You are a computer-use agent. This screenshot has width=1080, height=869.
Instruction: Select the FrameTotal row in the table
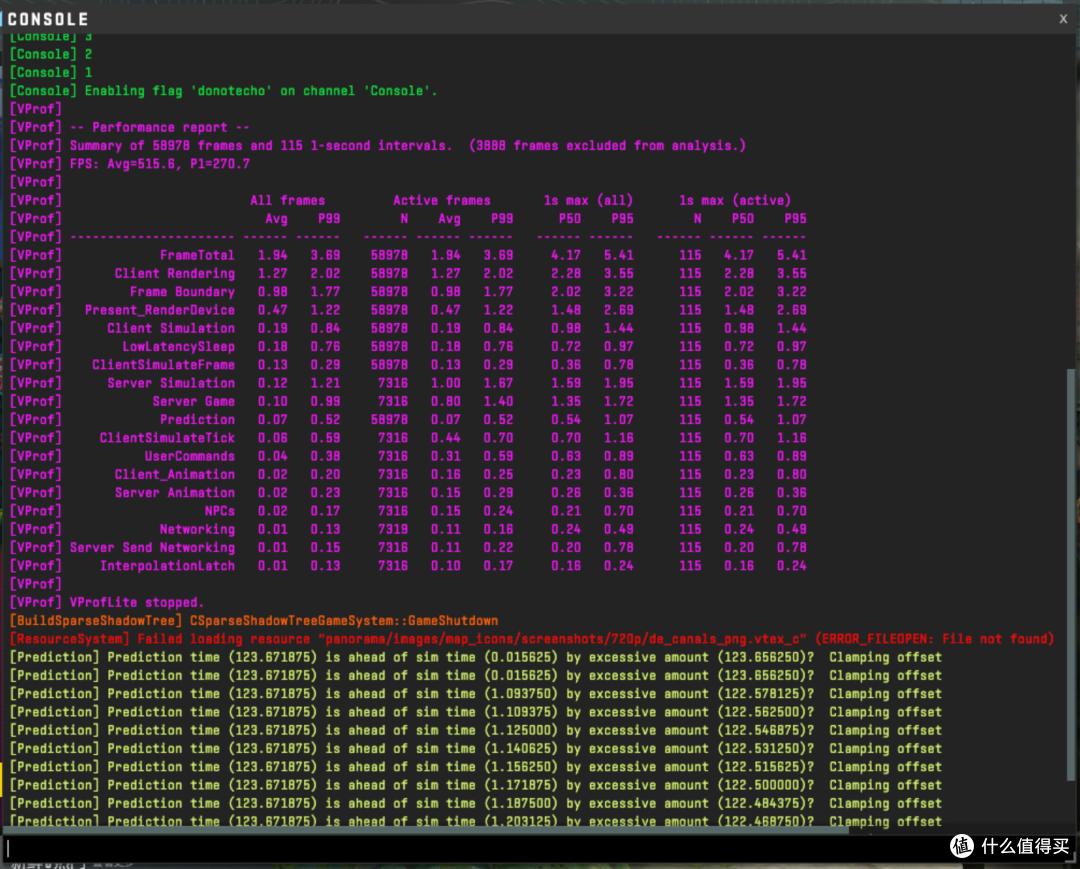point(408,255)
